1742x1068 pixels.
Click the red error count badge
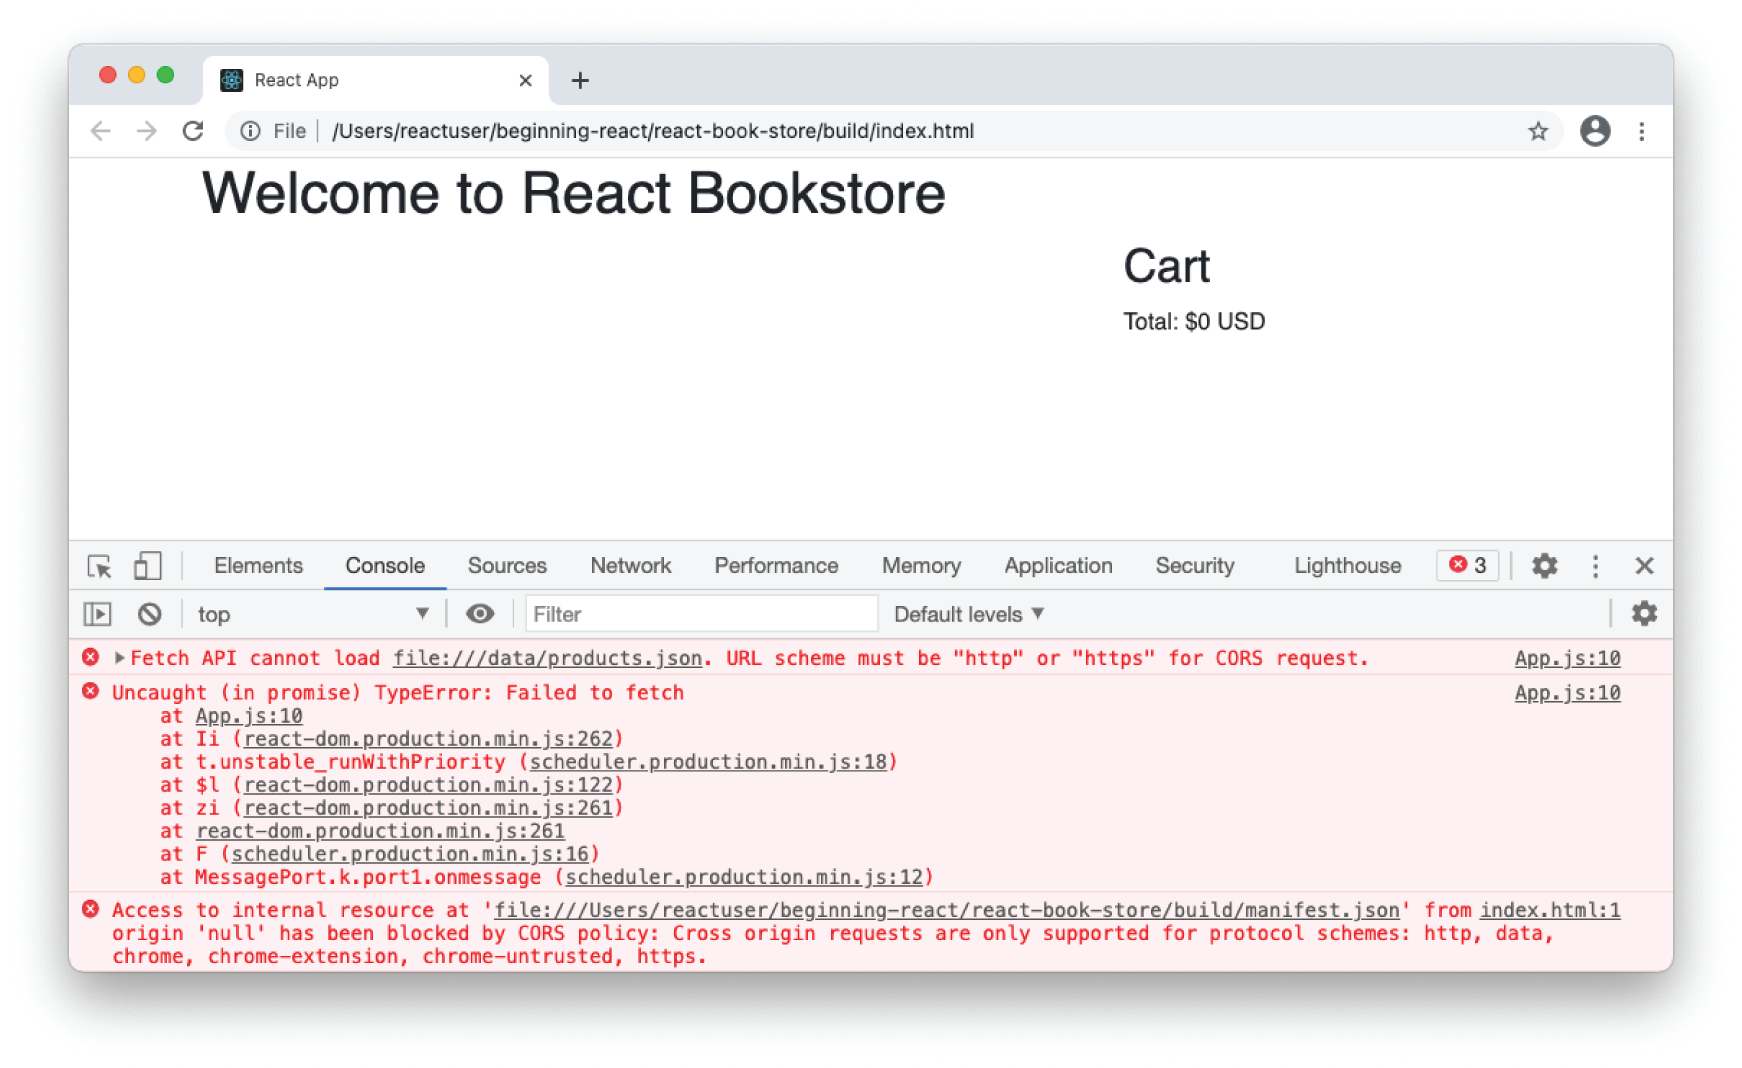[1466, 565]
